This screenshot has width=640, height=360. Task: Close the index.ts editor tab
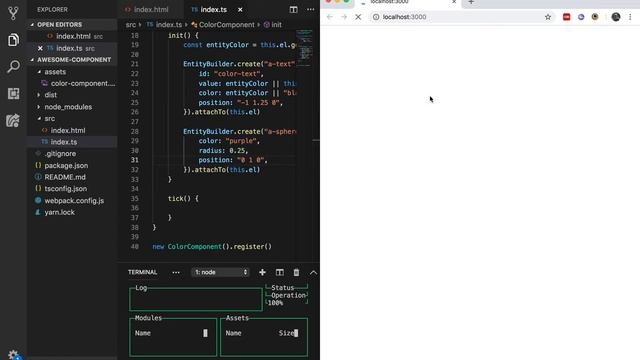[240, 9]
